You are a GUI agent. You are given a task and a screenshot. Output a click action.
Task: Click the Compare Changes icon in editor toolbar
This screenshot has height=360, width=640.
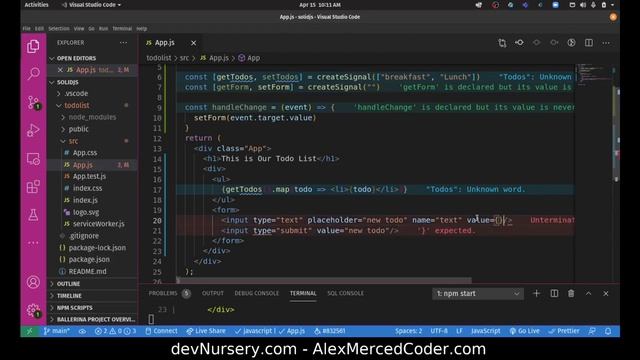[502, 43]
